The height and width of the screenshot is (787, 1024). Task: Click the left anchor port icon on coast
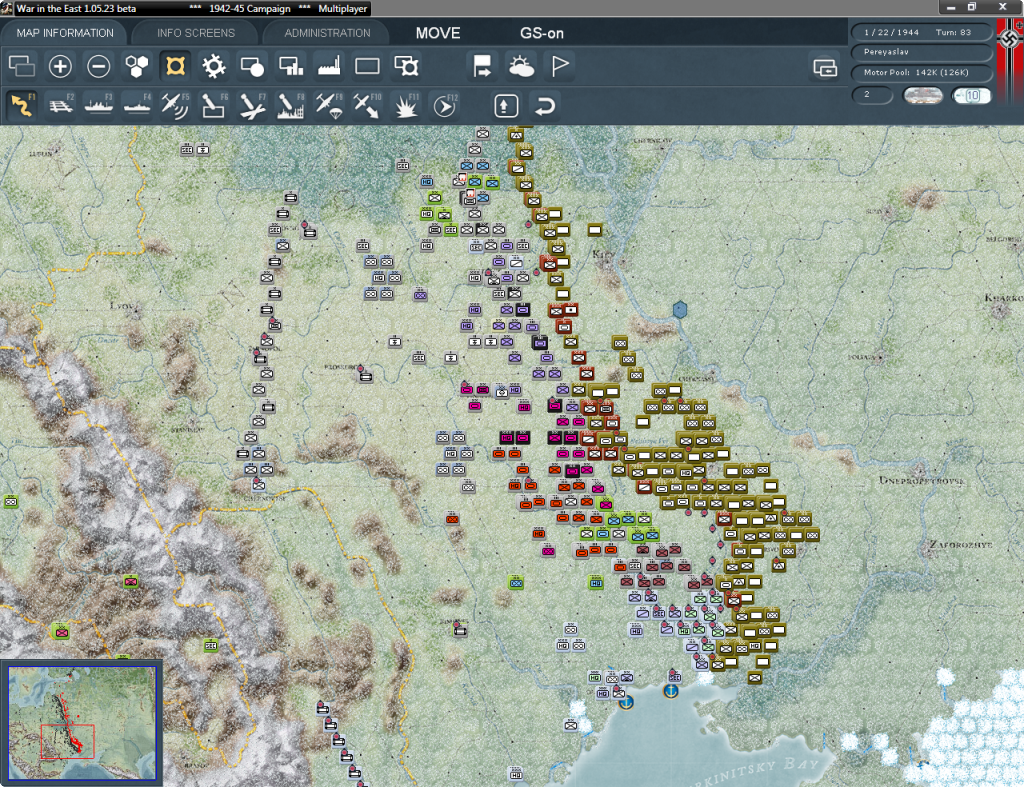click(x=626, y=702)
